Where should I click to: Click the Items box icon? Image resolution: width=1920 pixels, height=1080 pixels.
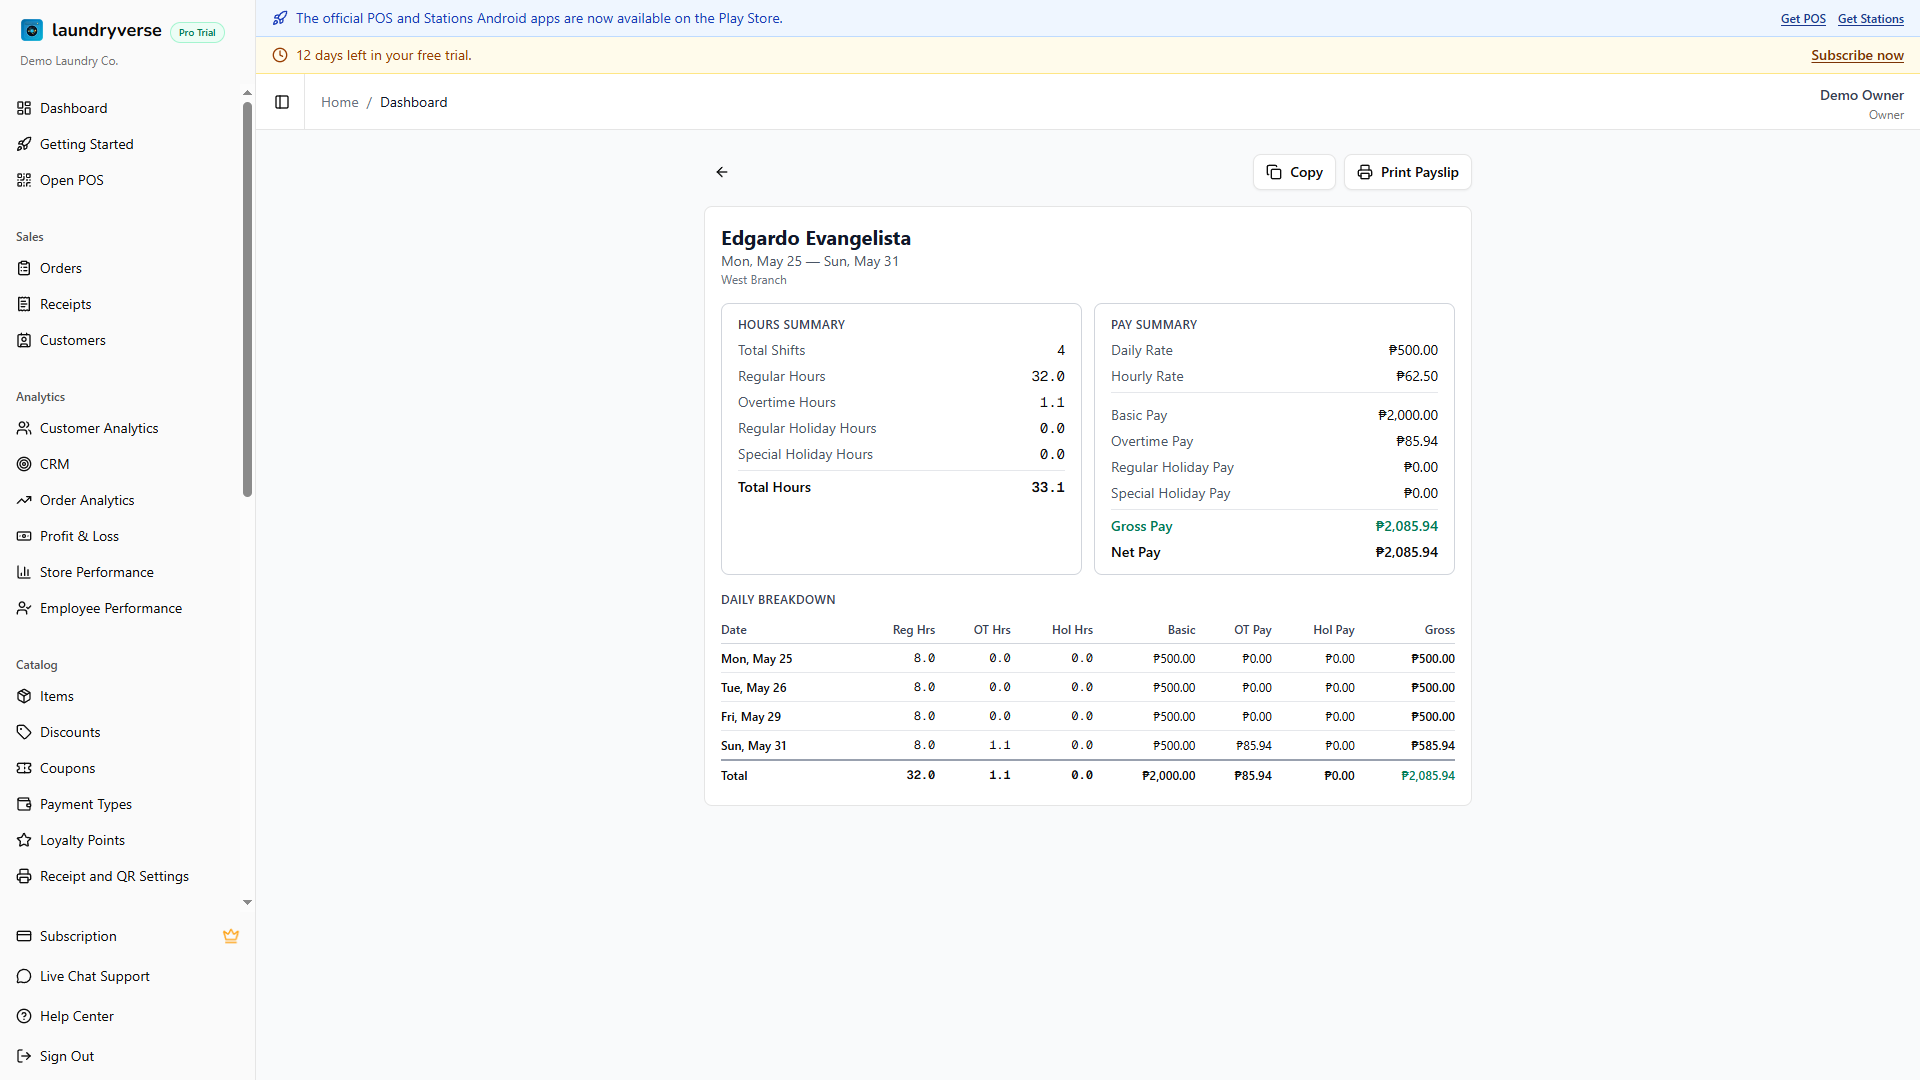click(x=24, y=696)
